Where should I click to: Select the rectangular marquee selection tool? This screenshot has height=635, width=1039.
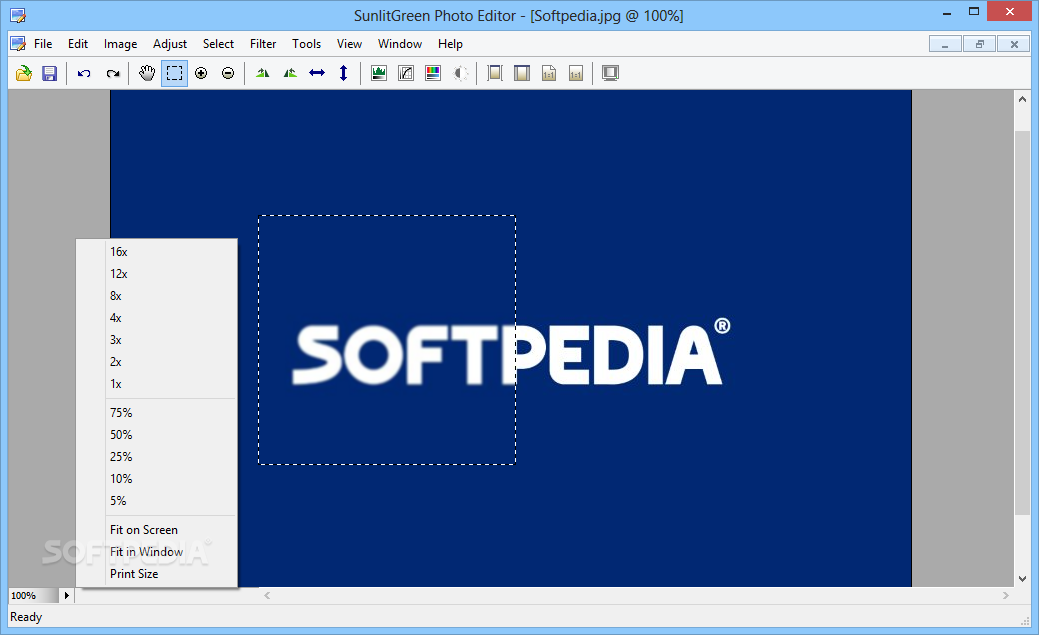point(174,73)
